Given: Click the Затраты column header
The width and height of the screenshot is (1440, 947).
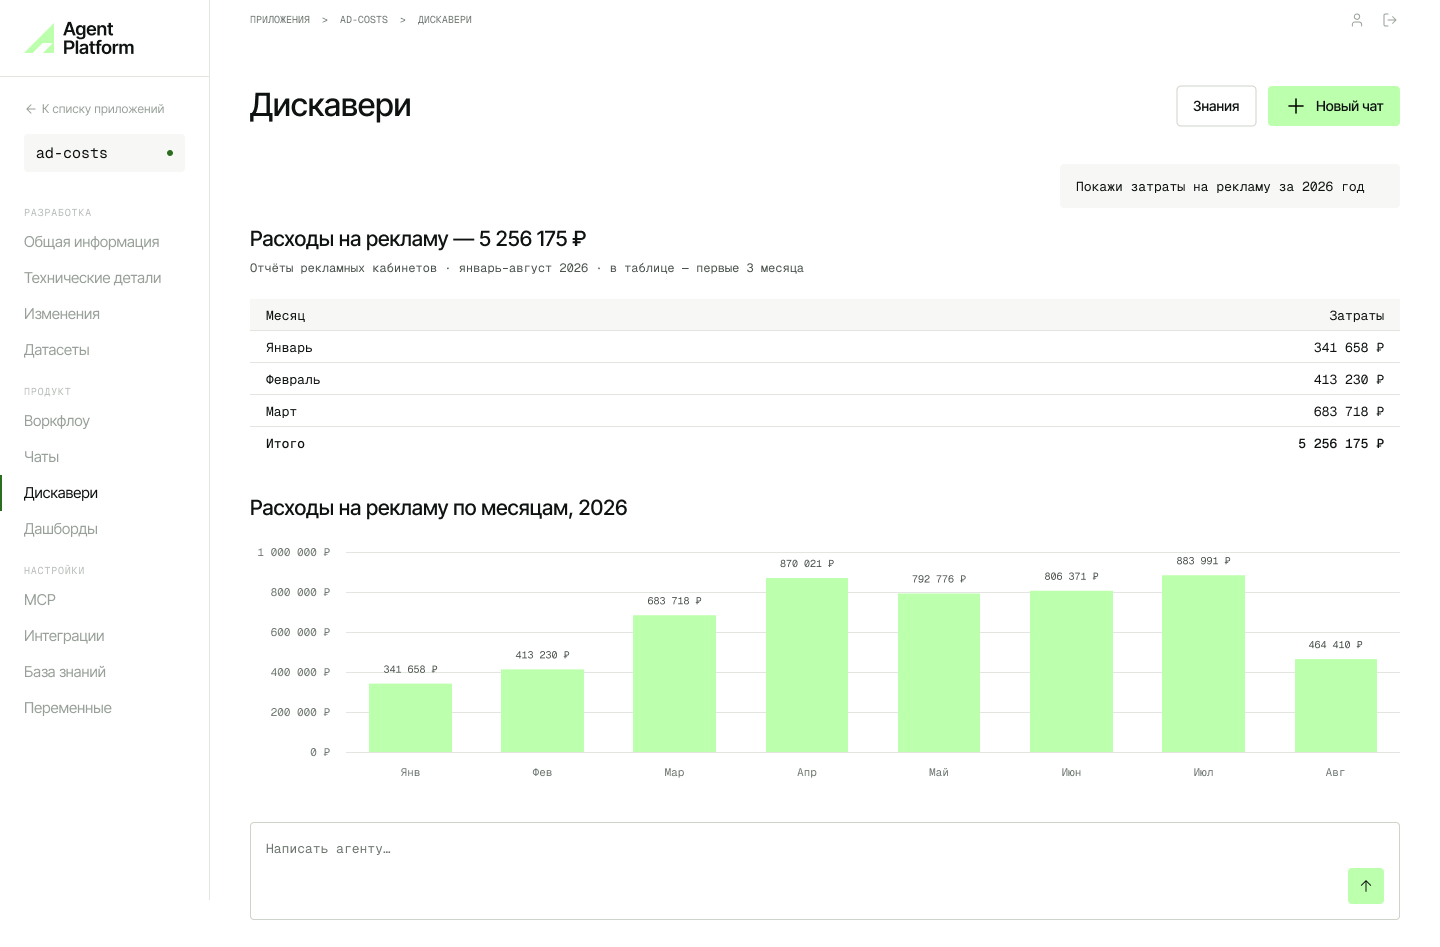Looking at the screenshot, I should (1357, 315).
